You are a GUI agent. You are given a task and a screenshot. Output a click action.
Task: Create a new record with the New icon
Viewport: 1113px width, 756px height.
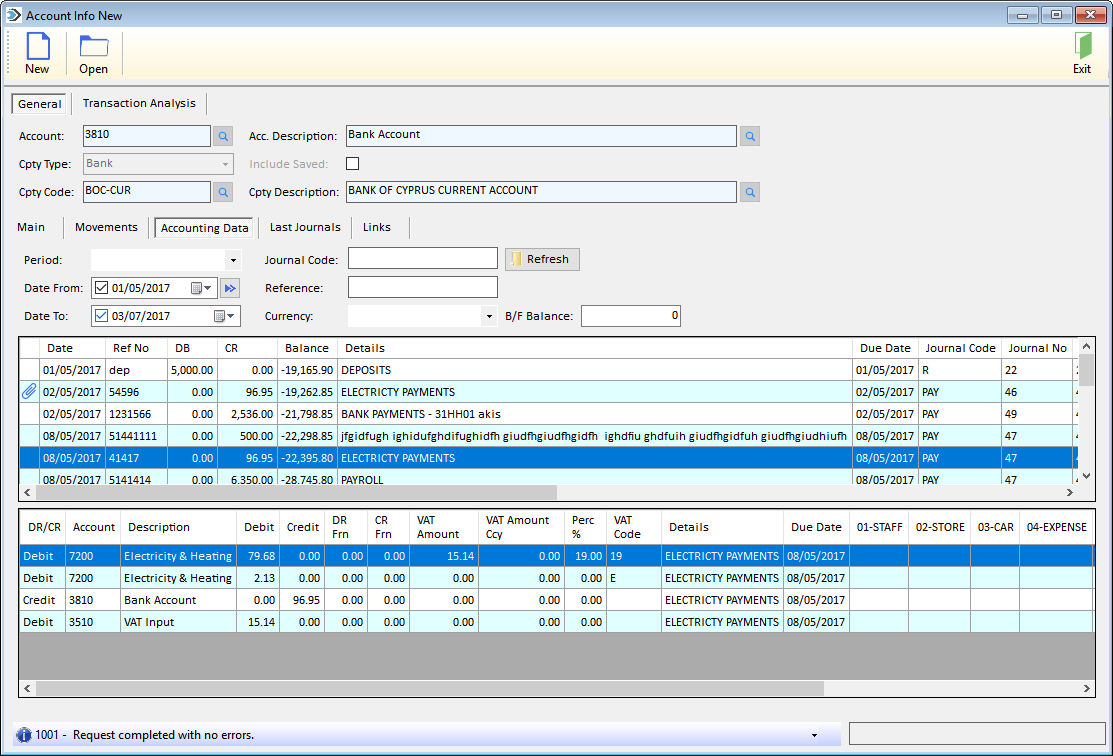[x=36, y=48]
